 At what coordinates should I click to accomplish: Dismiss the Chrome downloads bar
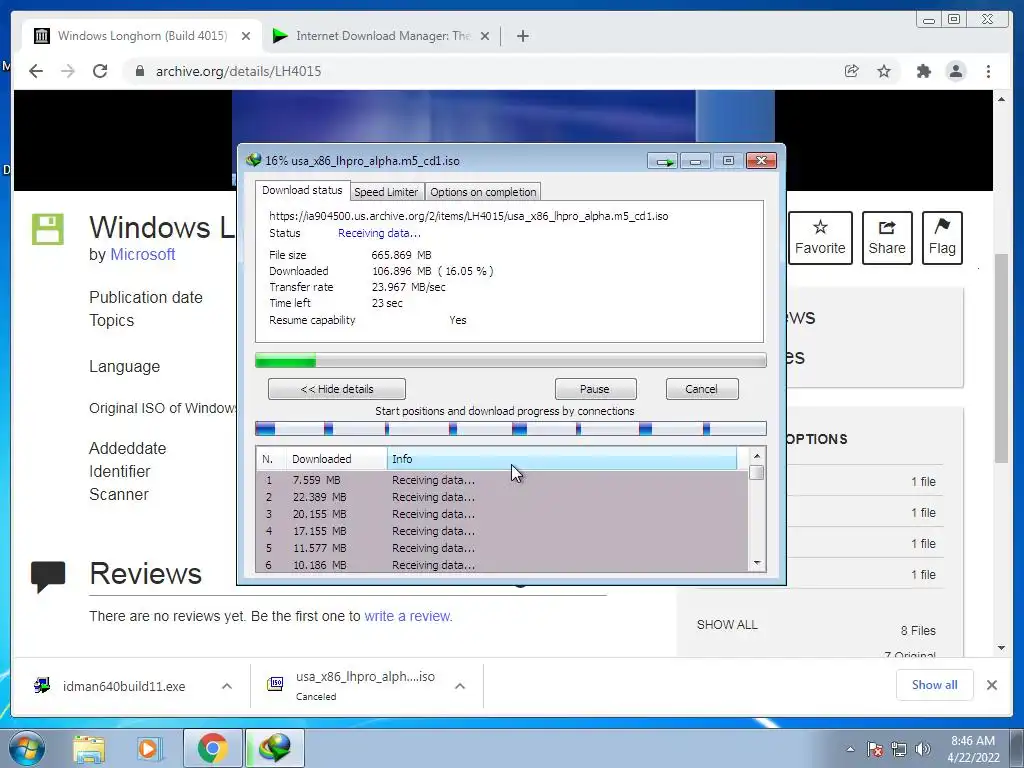(x=991, y=685)
